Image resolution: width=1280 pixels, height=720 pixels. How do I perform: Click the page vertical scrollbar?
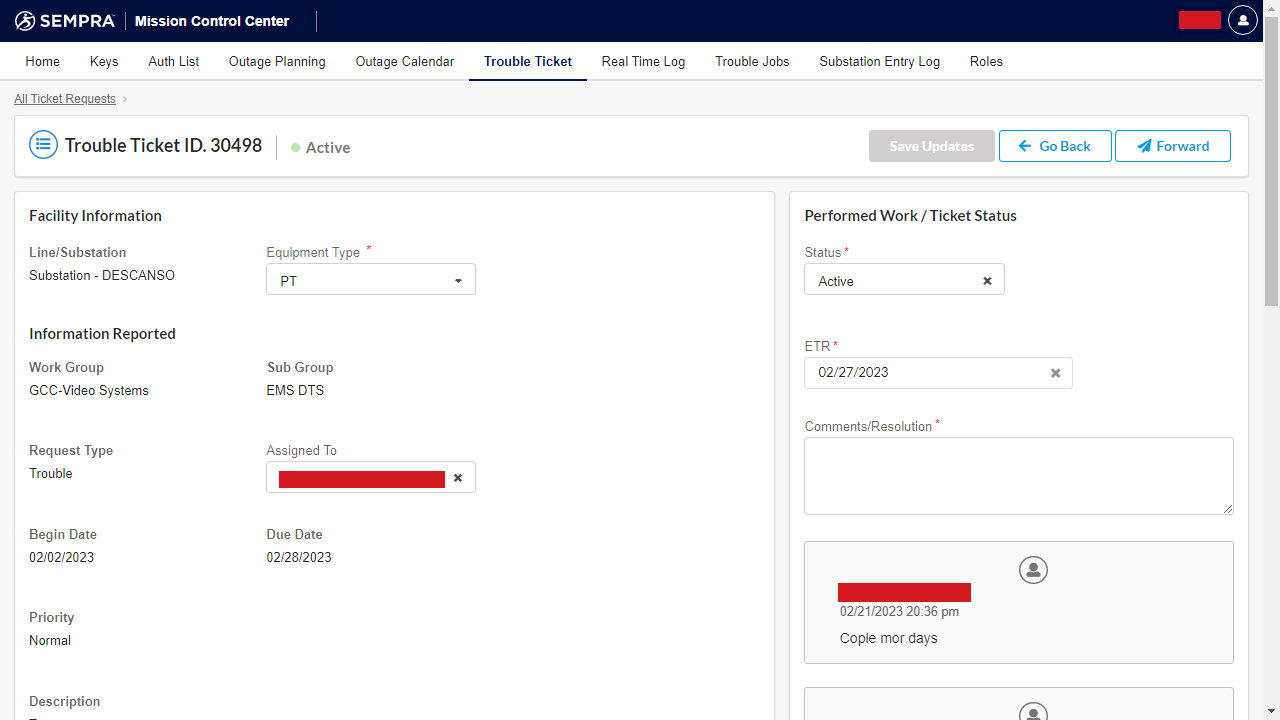coord(1271,170)
